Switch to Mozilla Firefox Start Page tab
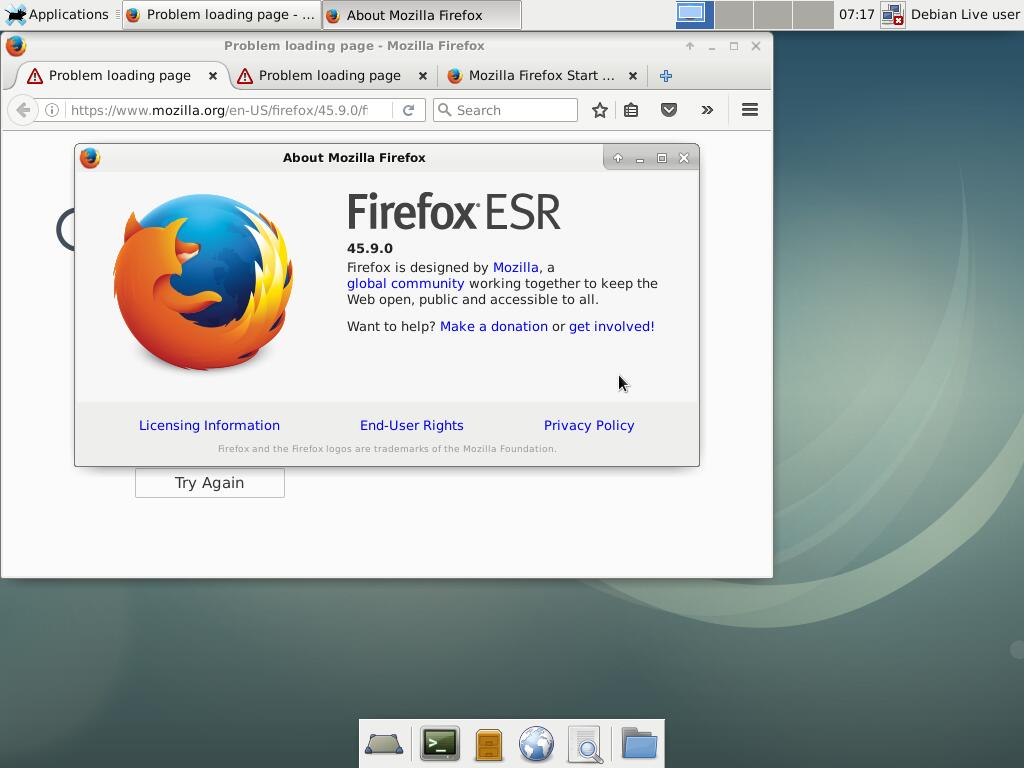This screenshot has height=768, width=1024. tap(541, 76)
